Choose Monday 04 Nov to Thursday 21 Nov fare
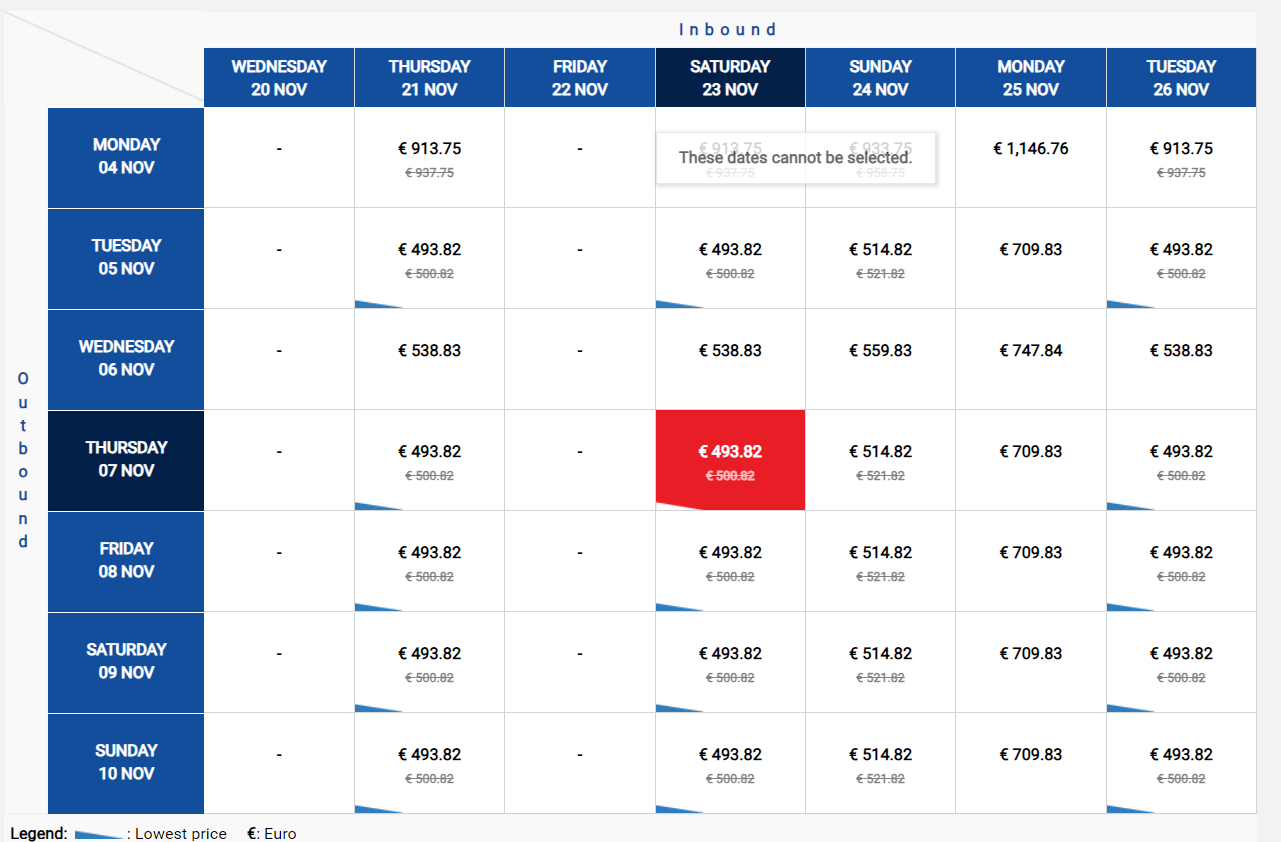The height and width of the screenshot is (842, 1281). pos(429,158)
